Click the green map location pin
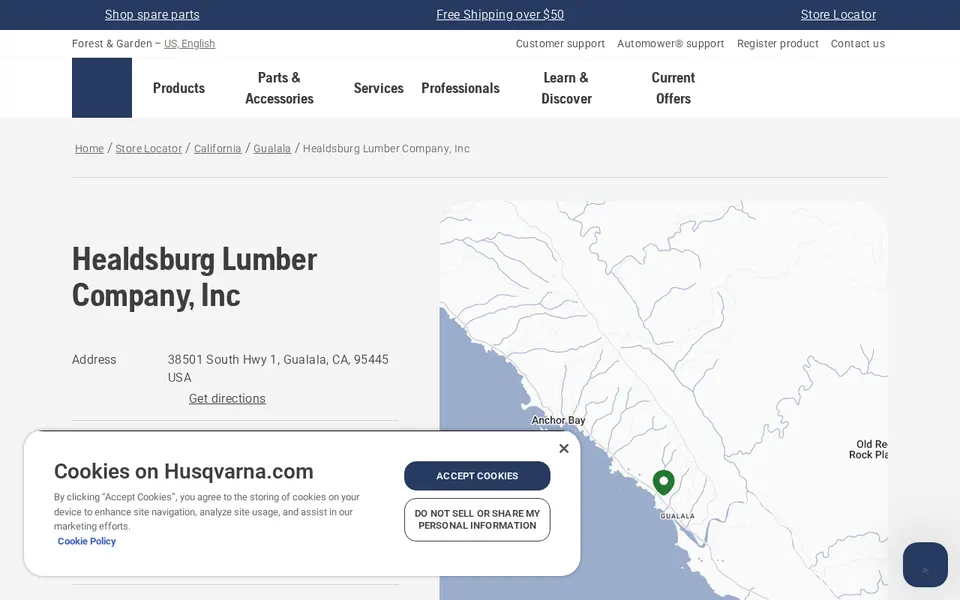The width and height of the screenshot is (960, 600). point(663,482)
